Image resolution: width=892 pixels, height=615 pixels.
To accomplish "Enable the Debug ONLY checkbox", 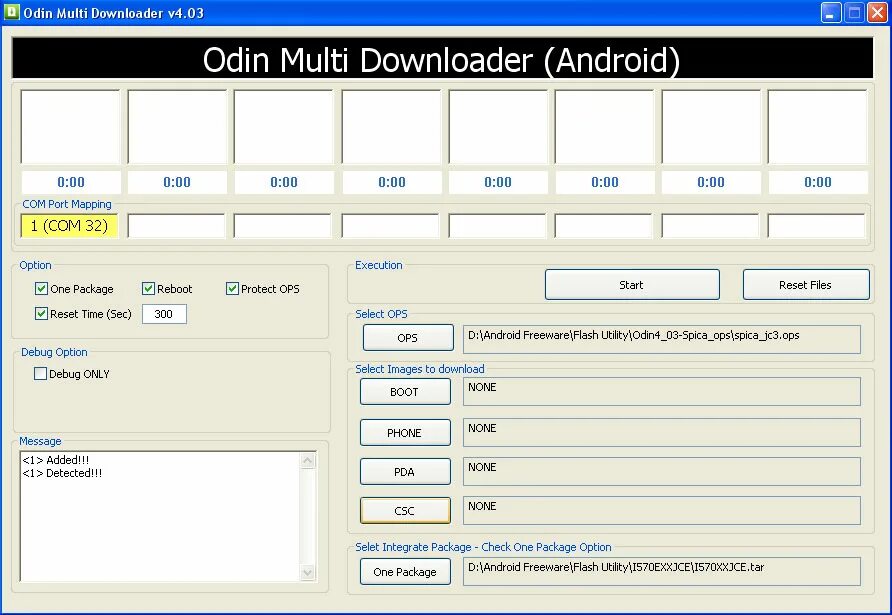I will (40, 374).
